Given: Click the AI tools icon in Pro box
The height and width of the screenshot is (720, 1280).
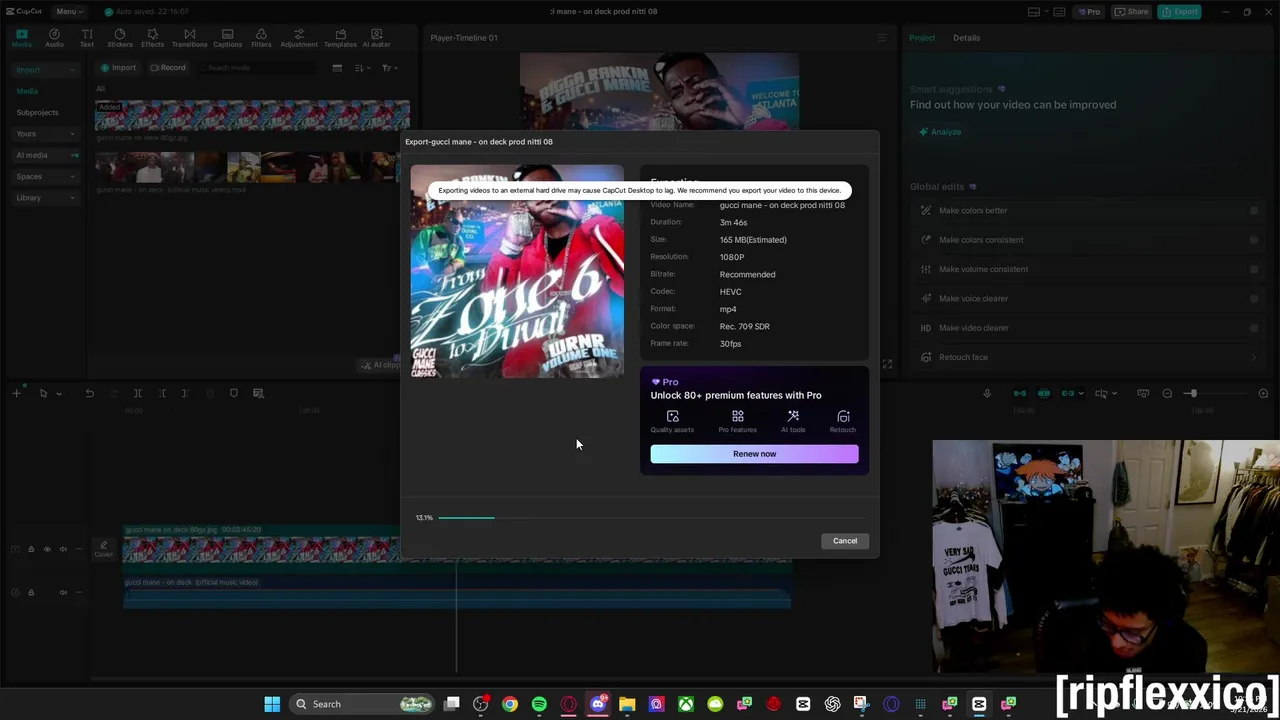Looking at the screenshot, I should pos(793,417).
